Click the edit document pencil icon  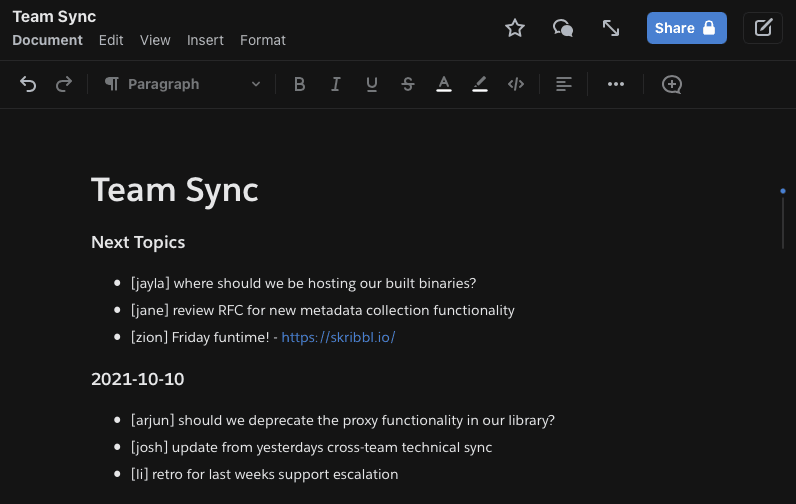click(763, 28)
